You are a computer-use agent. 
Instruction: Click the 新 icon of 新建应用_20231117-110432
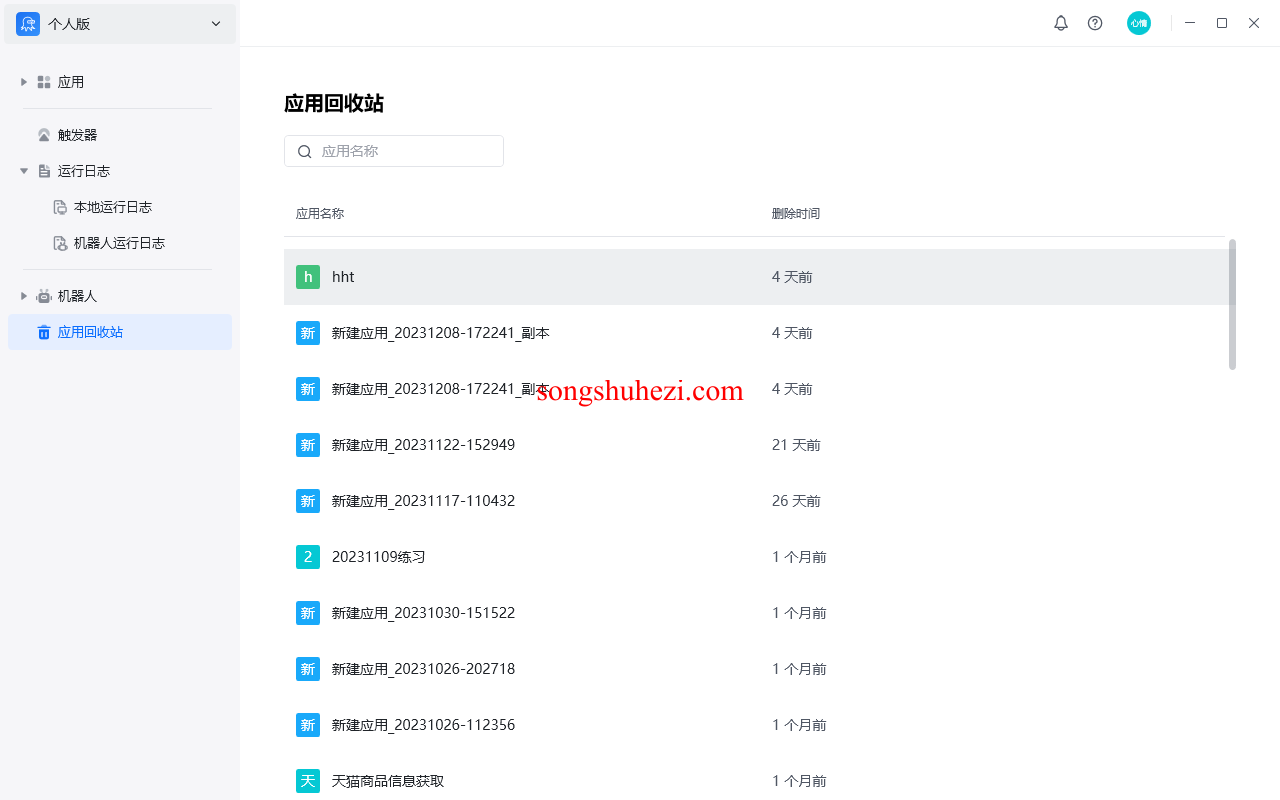[x=308, y=501]
